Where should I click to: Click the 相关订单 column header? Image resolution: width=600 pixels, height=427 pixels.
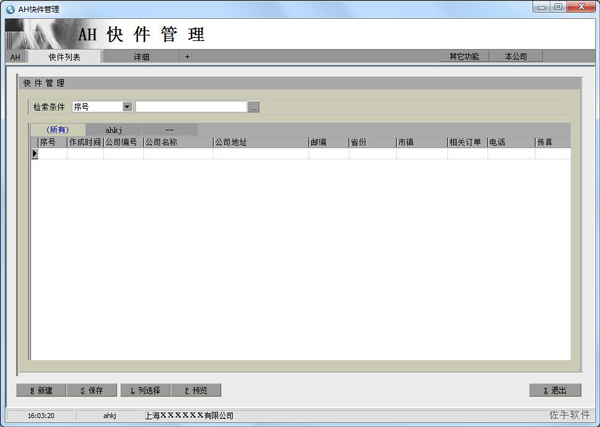tap(467, 142)
